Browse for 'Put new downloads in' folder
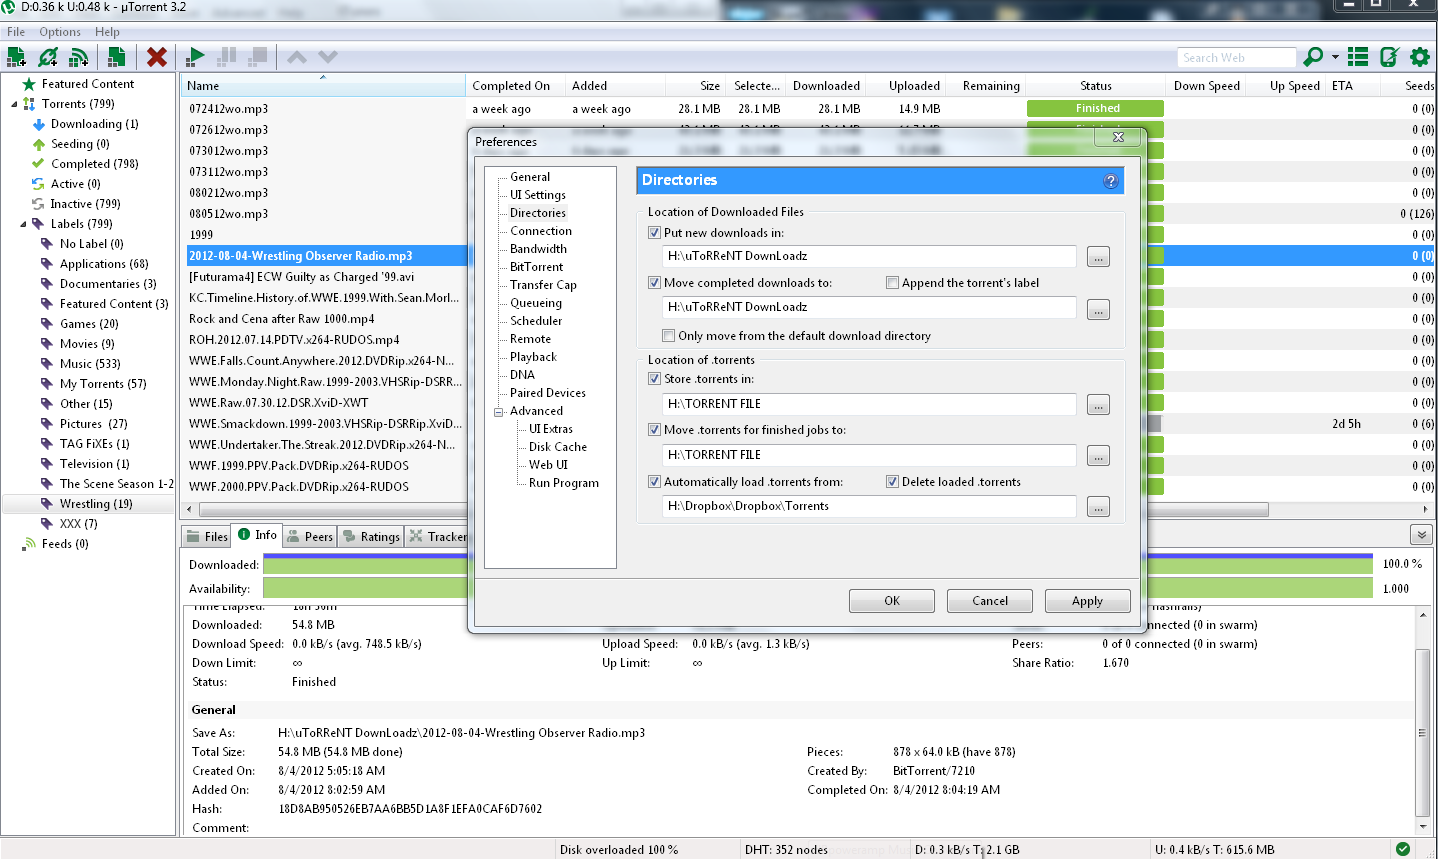1438x859 pixels. [1098, 257]
